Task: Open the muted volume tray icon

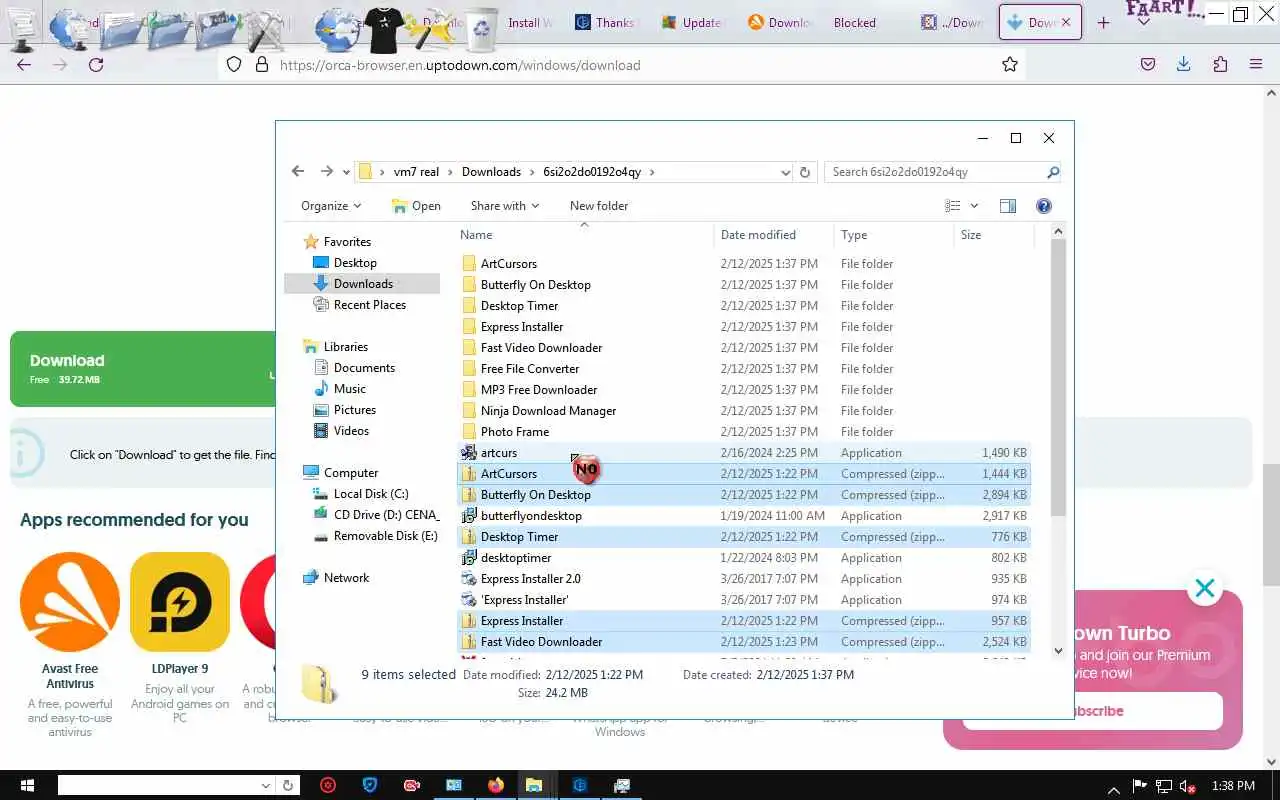Action: click(1189, 786)
